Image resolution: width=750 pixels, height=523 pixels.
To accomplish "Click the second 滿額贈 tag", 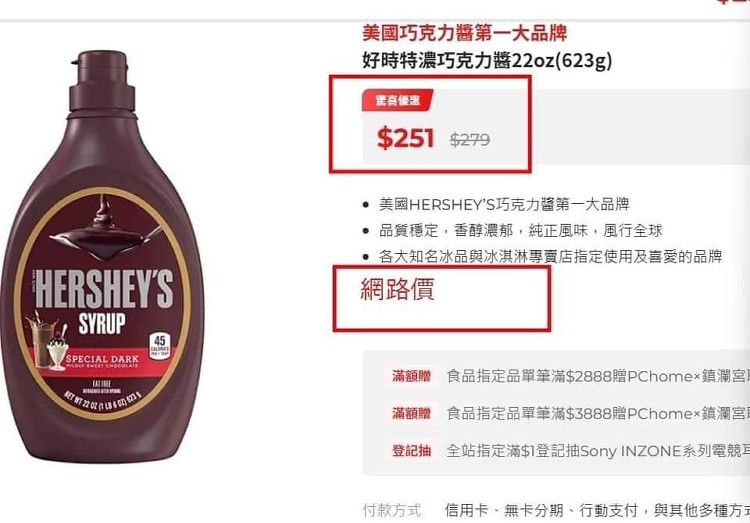I will (411, 413).
